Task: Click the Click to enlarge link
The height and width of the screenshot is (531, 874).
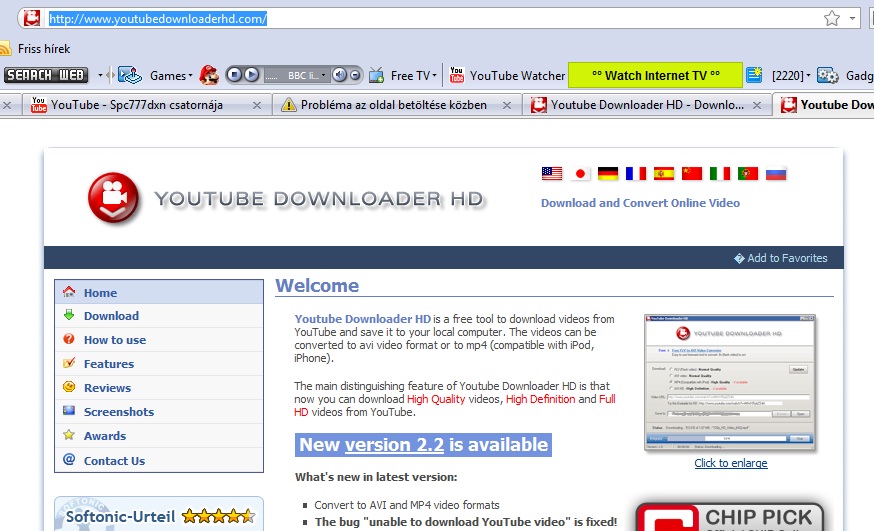Action: click(731, 463)
